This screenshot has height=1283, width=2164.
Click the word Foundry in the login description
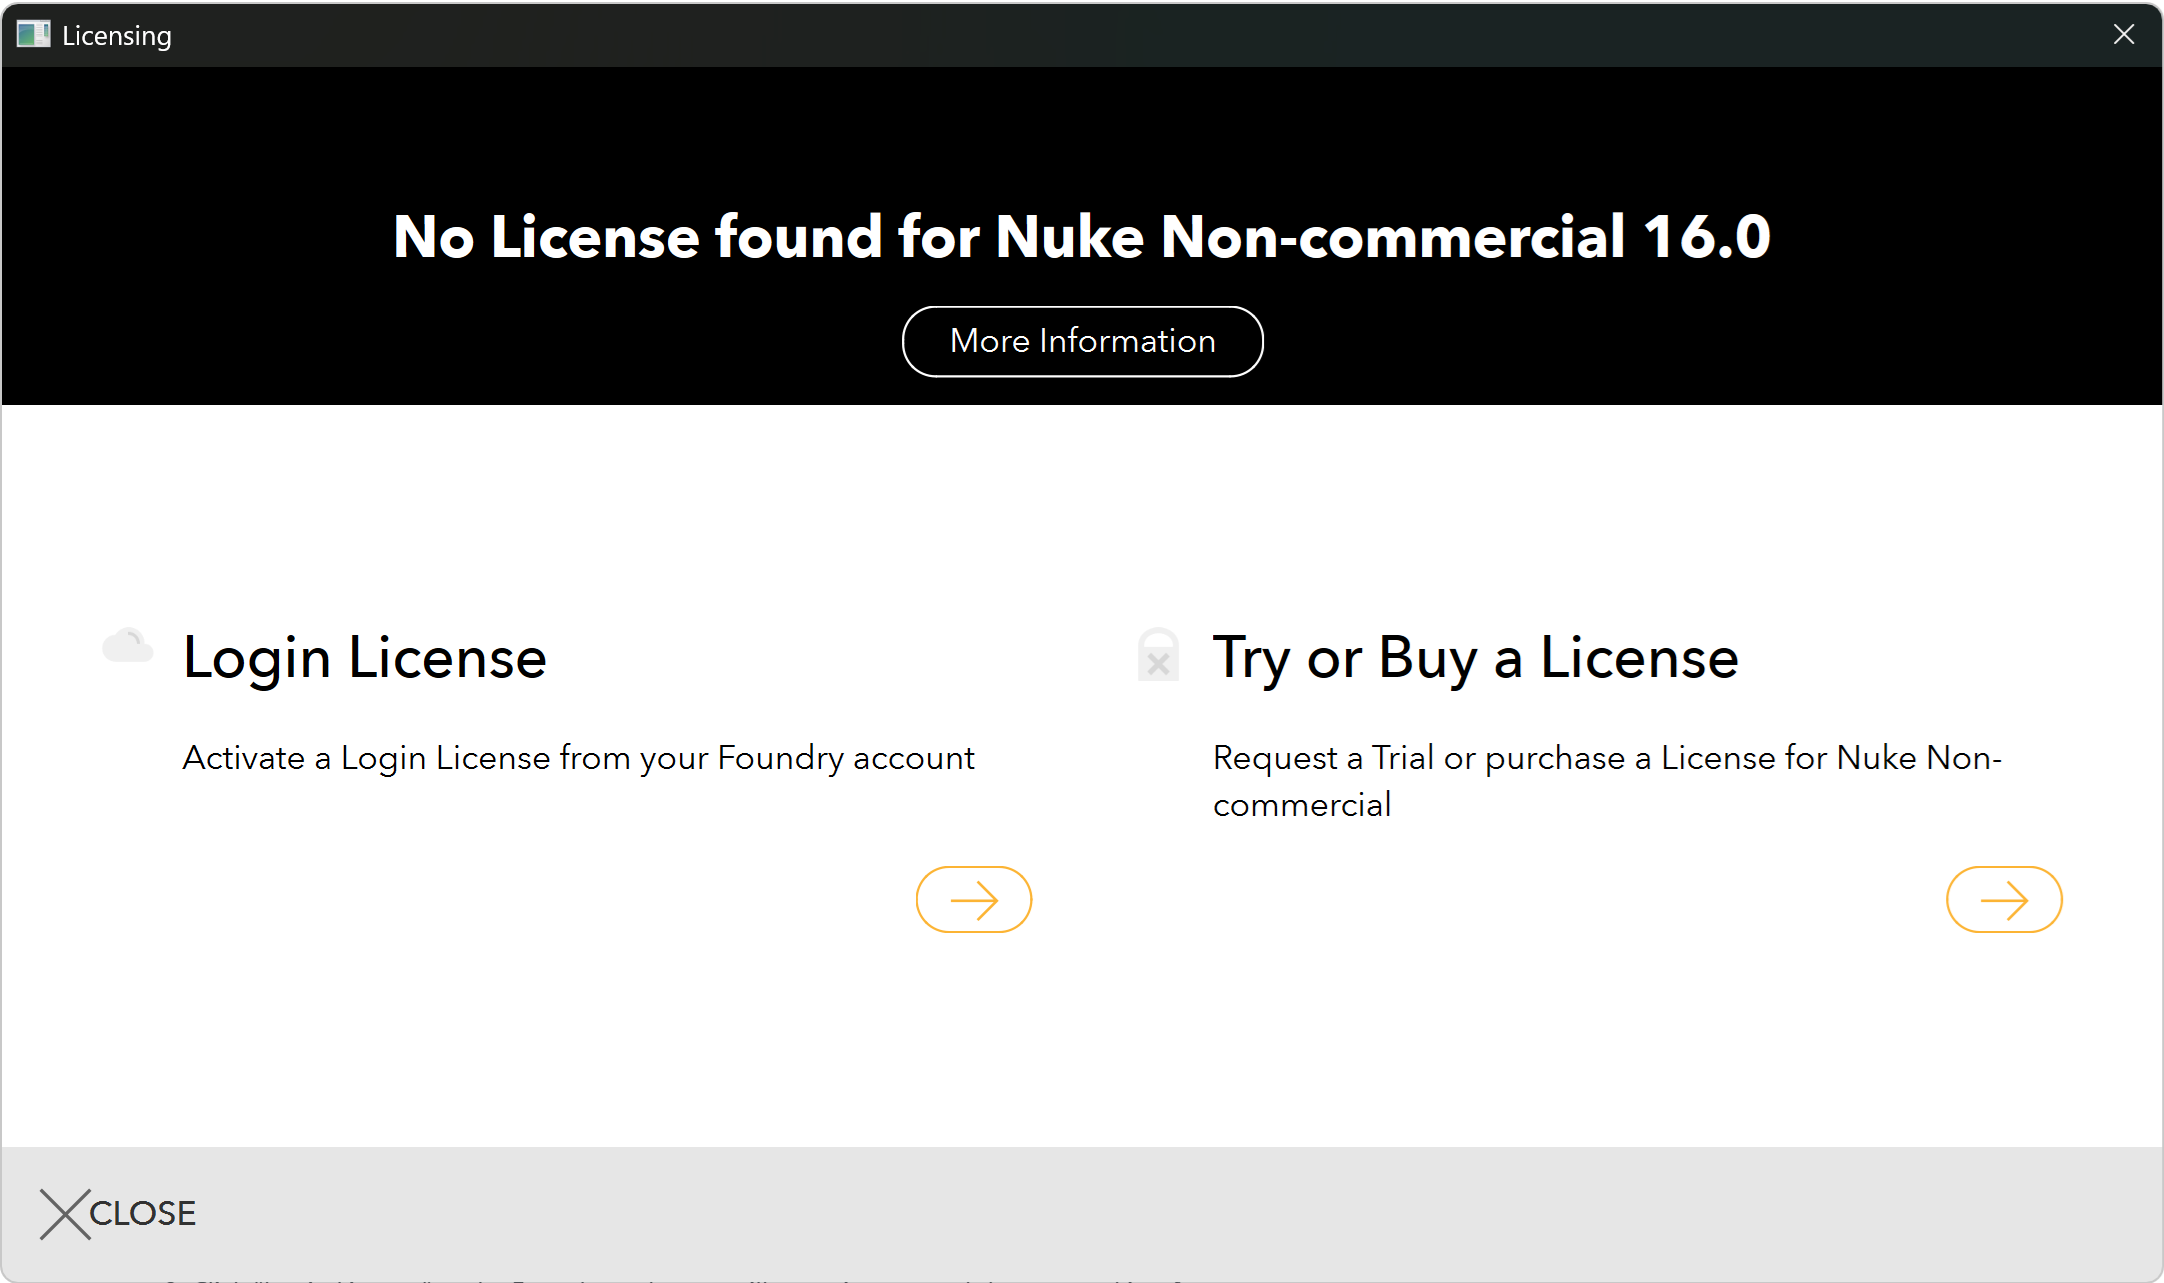click(780, 758)
